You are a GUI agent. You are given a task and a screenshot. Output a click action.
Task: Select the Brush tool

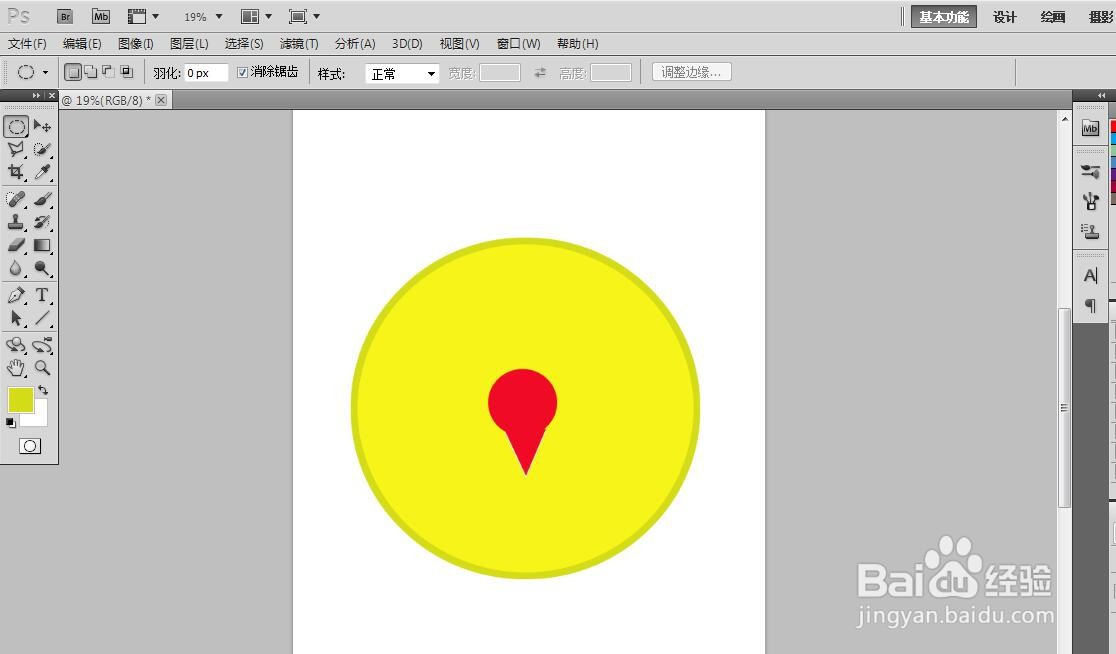(x=42, y=199)
